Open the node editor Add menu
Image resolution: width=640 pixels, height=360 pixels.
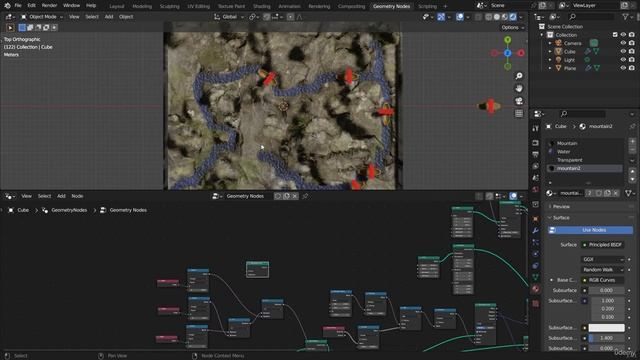point(61,196)
